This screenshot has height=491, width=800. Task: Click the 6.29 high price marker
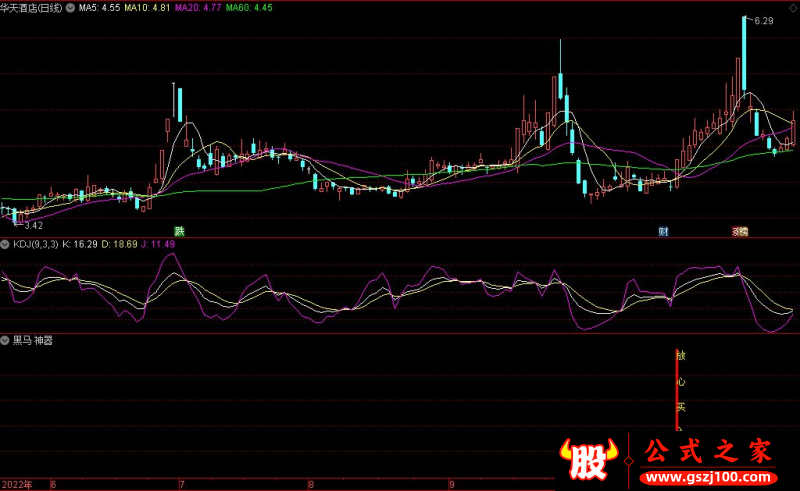point(763,20)
